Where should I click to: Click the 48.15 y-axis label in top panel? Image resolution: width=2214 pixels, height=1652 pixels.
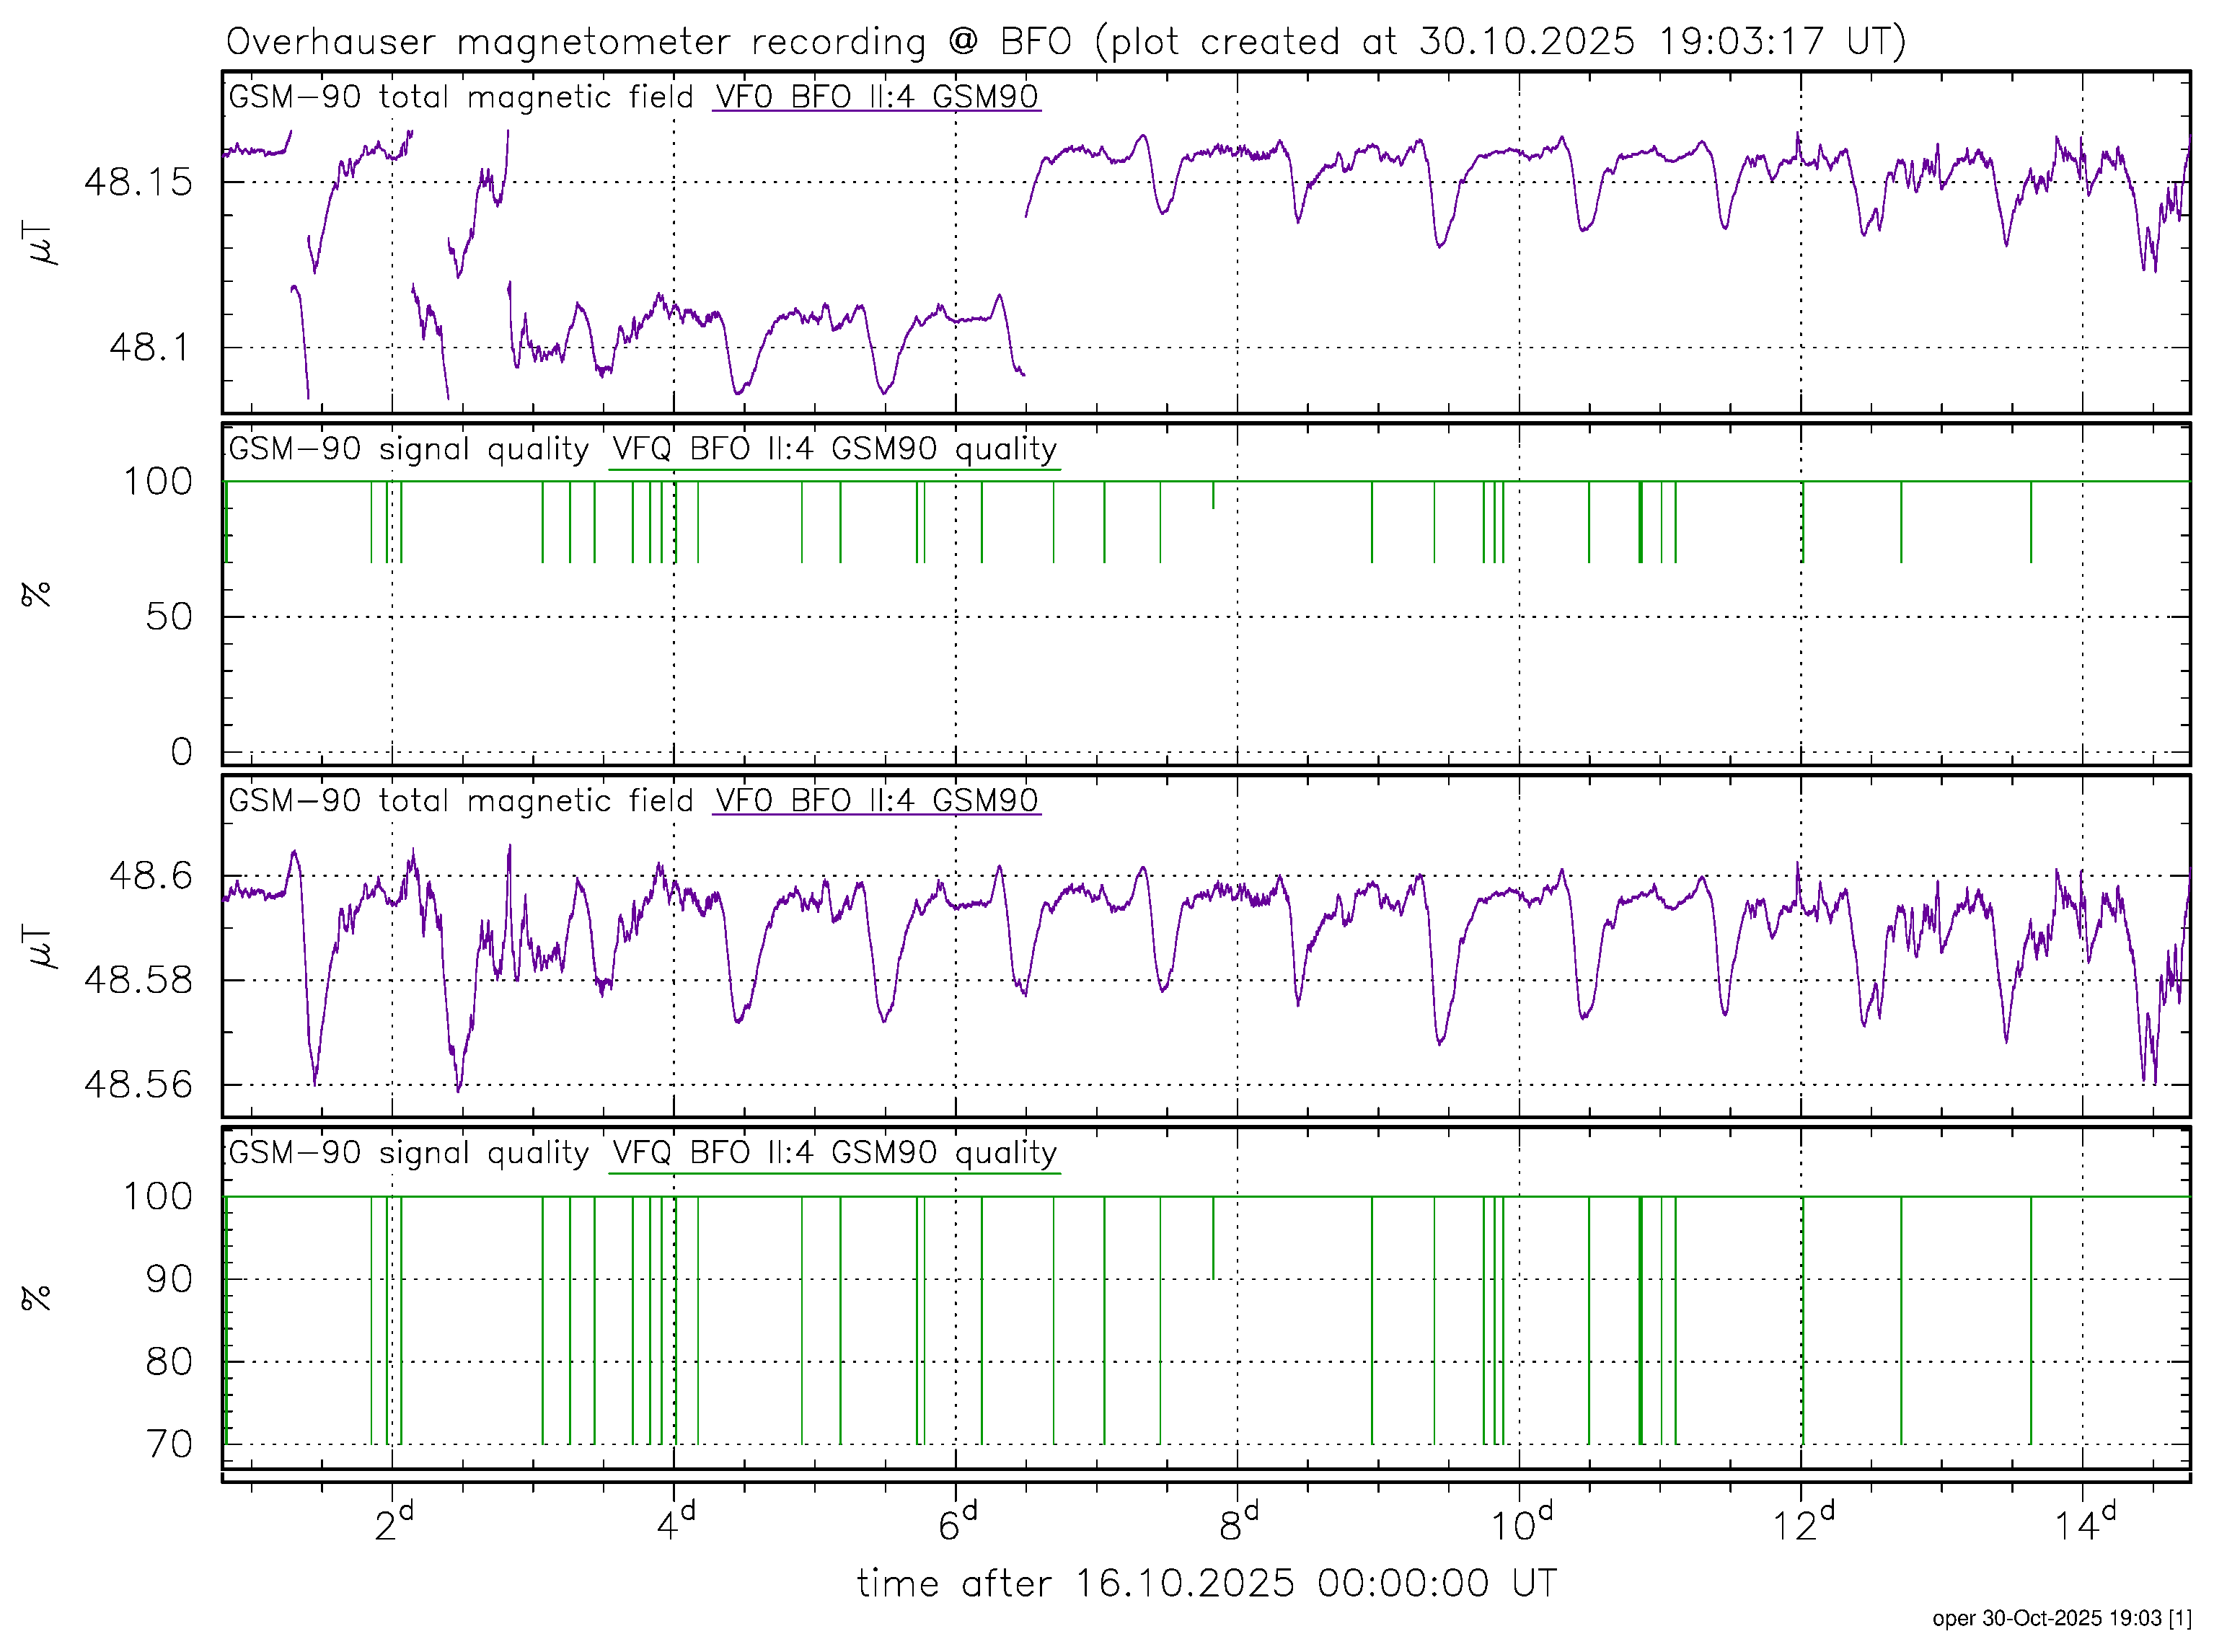pyautogui.click(x=138, y=182)
